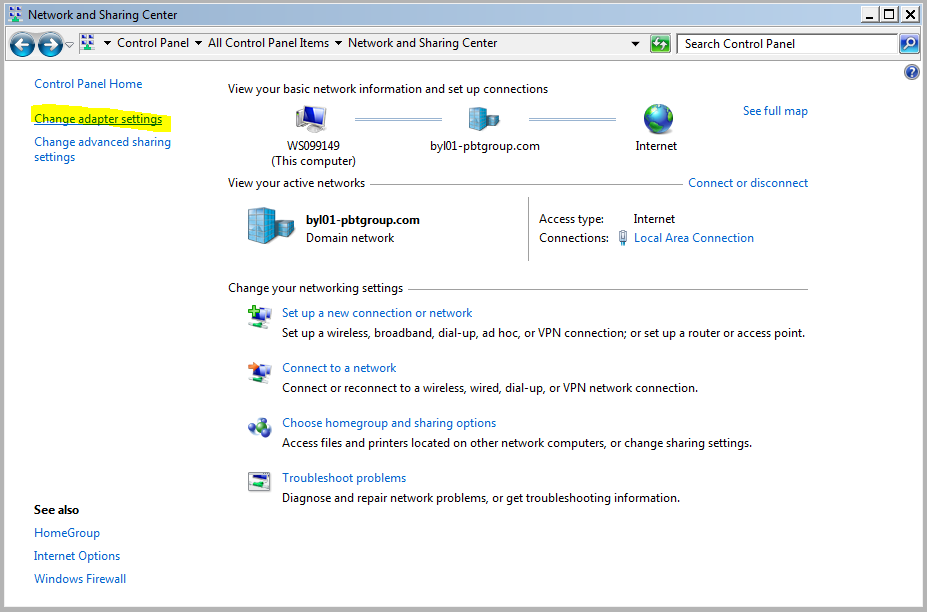Image resolution: width=927 pixels, height=612 pixels.
Task: Open Change adapter settings
Action: (x=100, y=118)
